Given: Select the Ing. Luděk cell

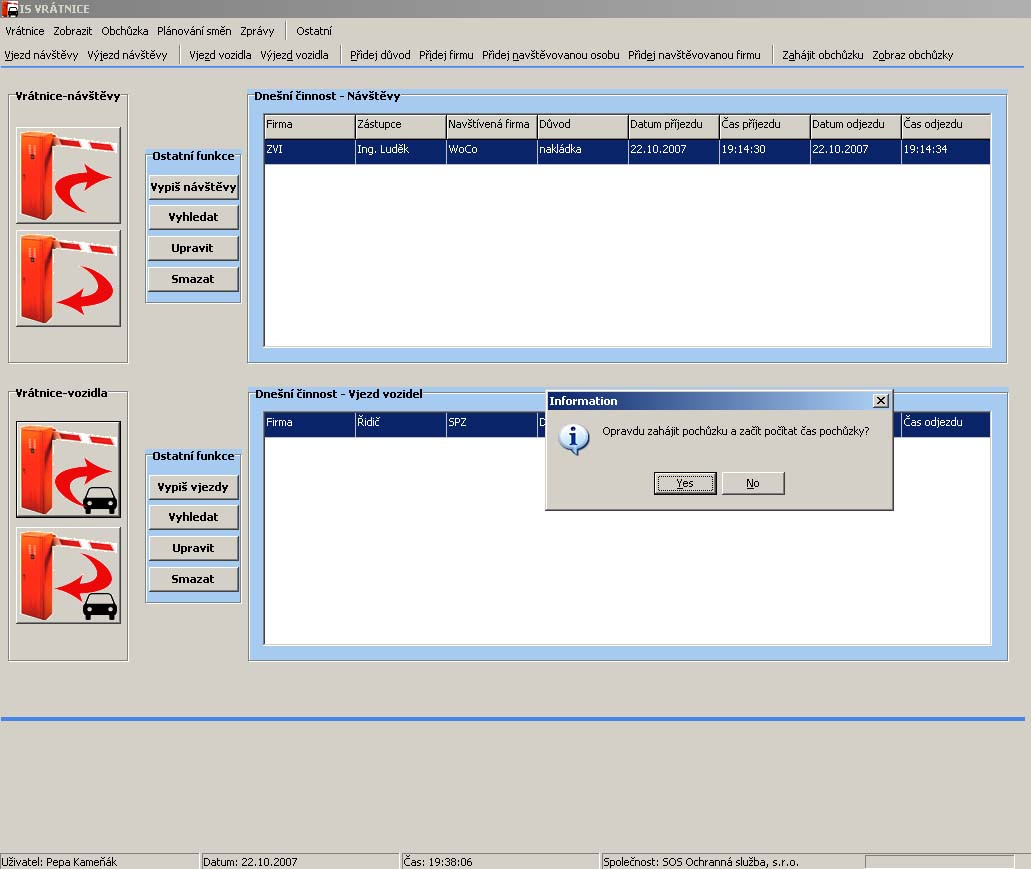Looking at the screenshot, I should tap(401, 151).
